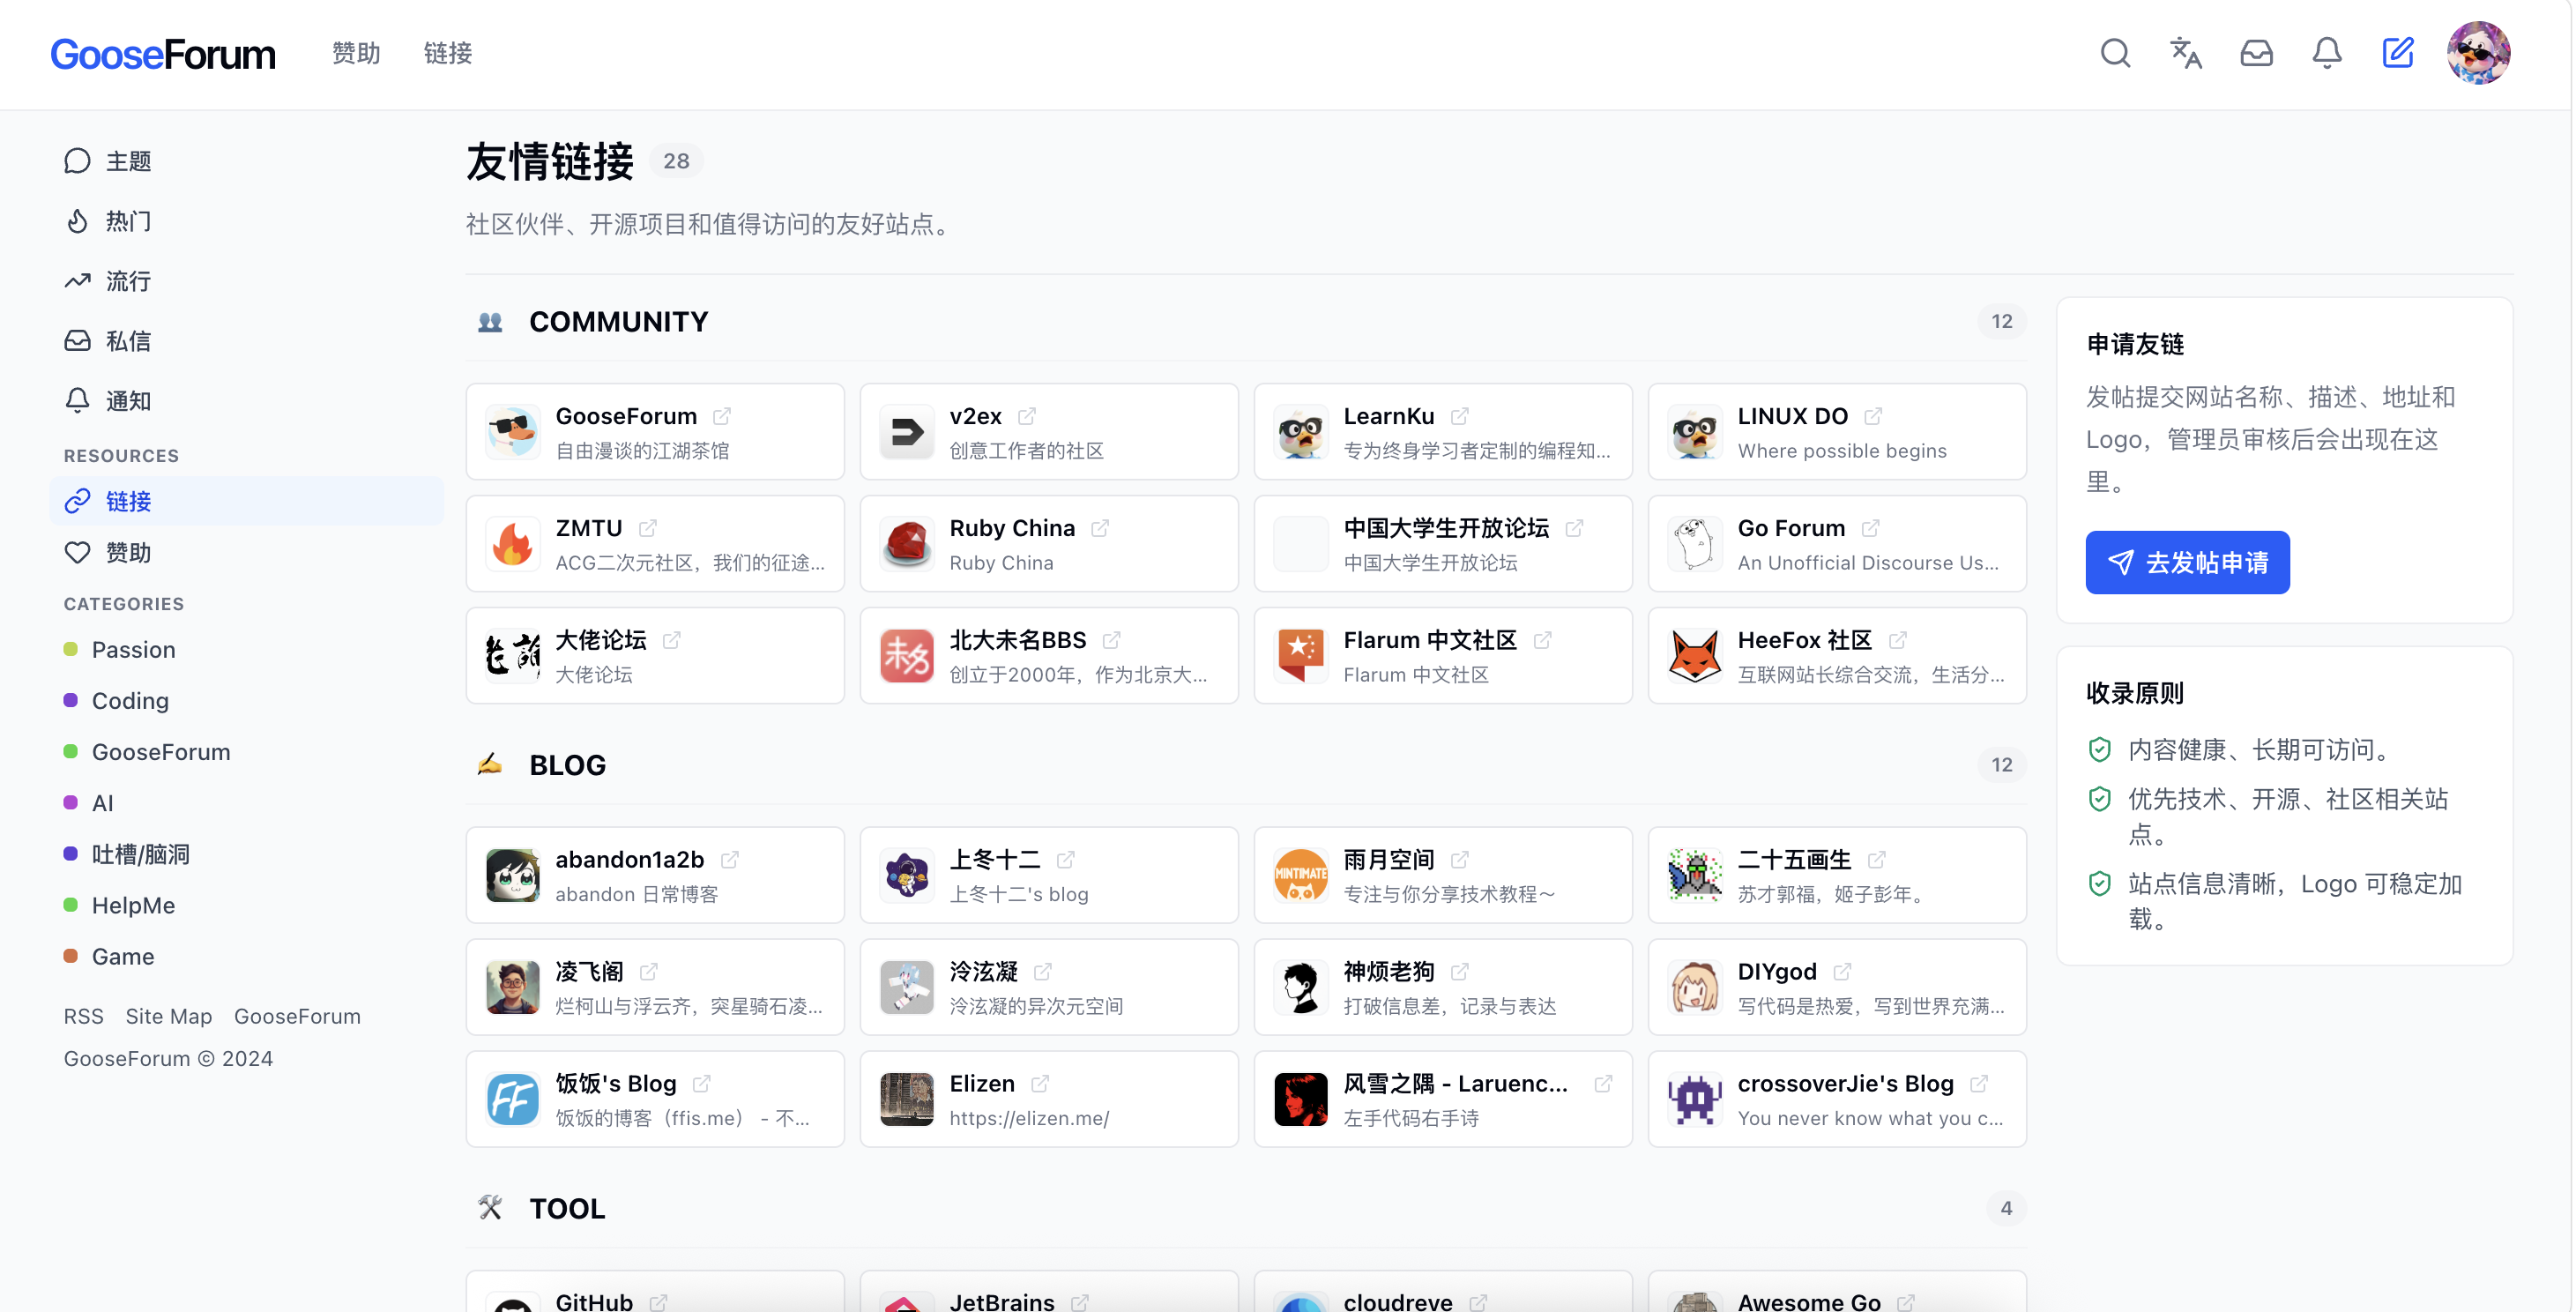Open 中国大学生开放论坛 link card
Screen dimensions: 2576x1312
pos(1443,544)
